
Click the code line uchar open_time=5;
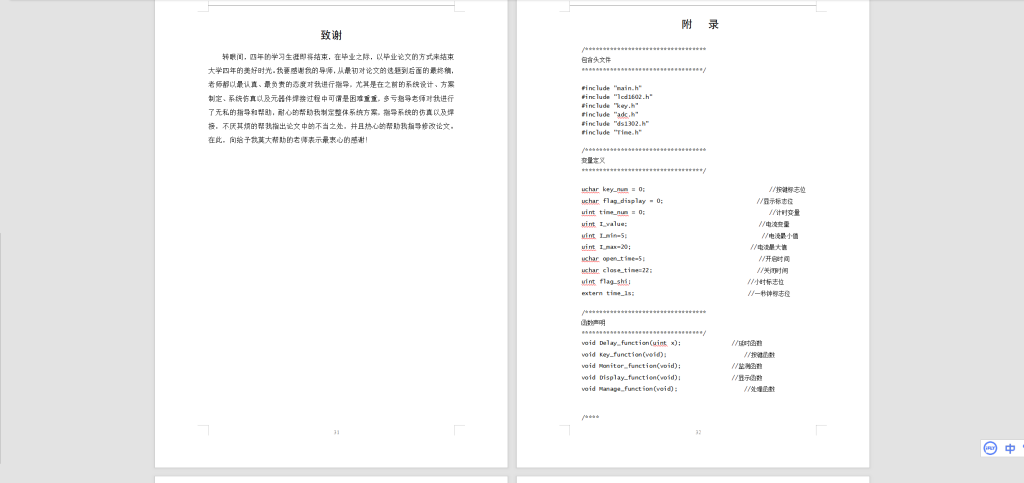[613, 259]
